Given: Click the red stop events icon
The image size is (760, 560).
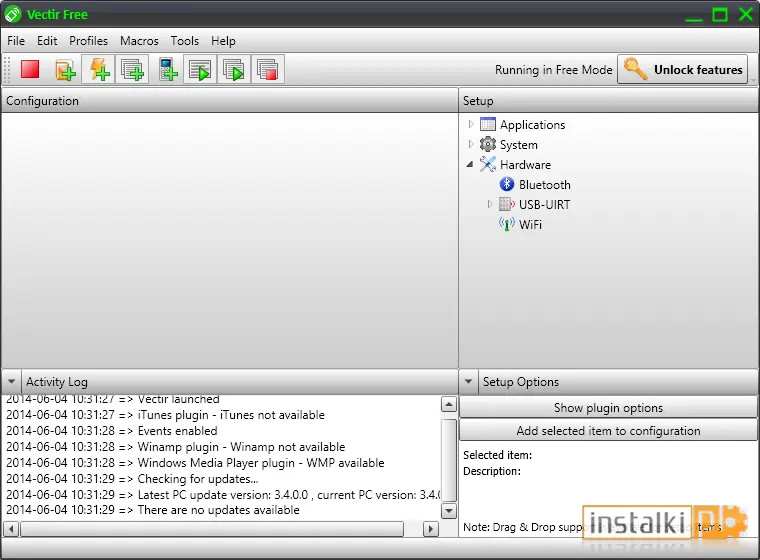Looking at the screenshot, I should pos(30,69).
